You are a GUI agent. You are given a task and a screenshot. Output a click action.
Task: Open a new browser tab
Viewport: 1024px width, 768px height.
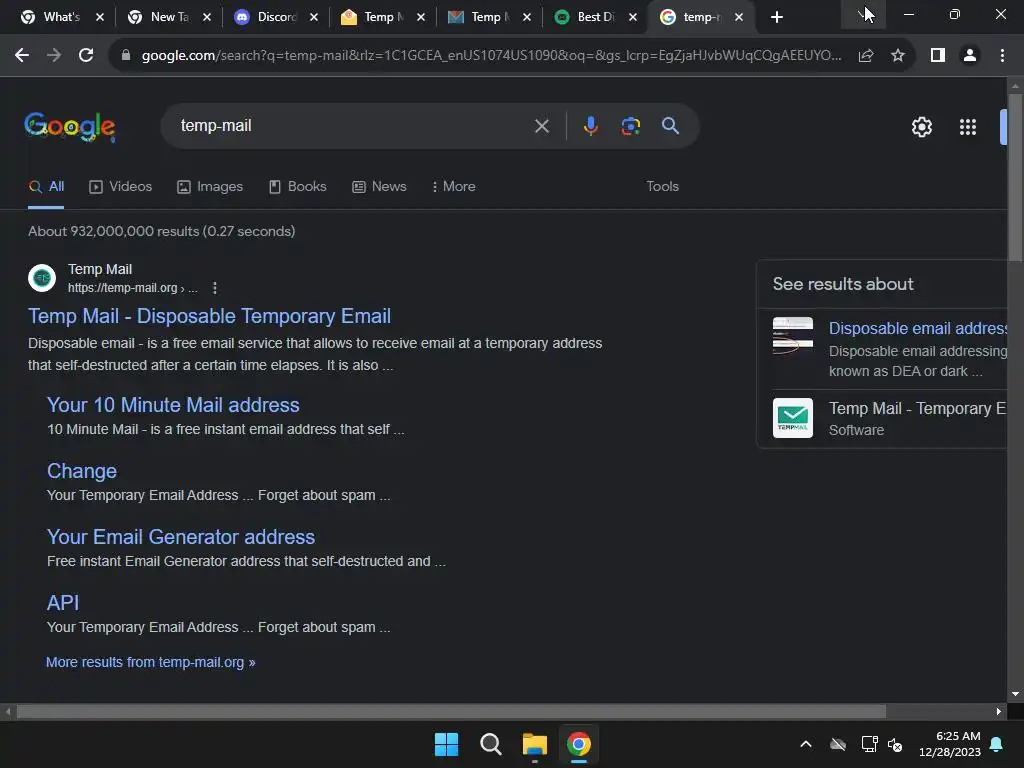[776, 17]
